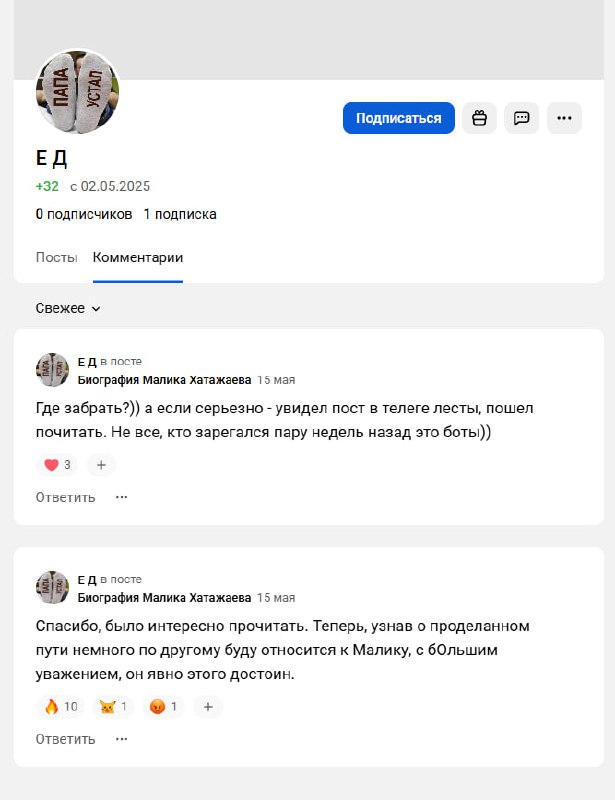The width and height of the screenshot is (615, 800).
Task: Reply to the first comment via Ответить
Action: pyautogui.click(x=66, y=497)
